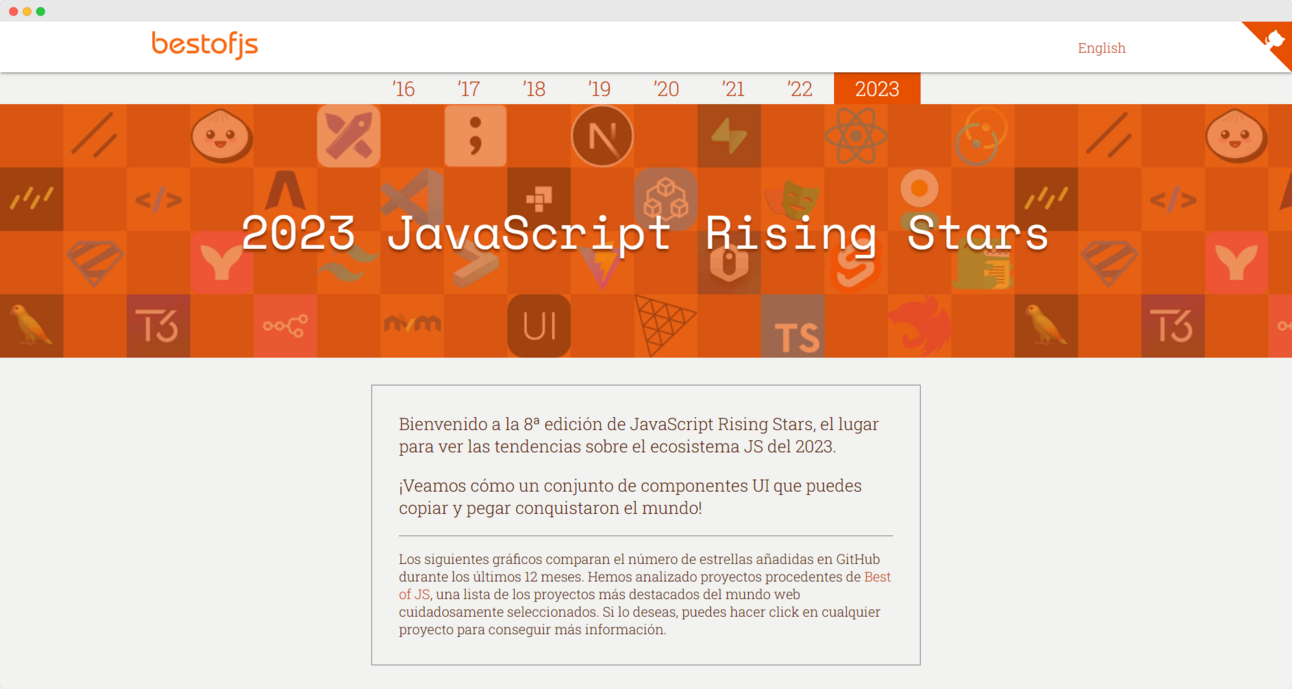Click the bestofjs logo
The image size is (1292, 689).
click(205, 44)
